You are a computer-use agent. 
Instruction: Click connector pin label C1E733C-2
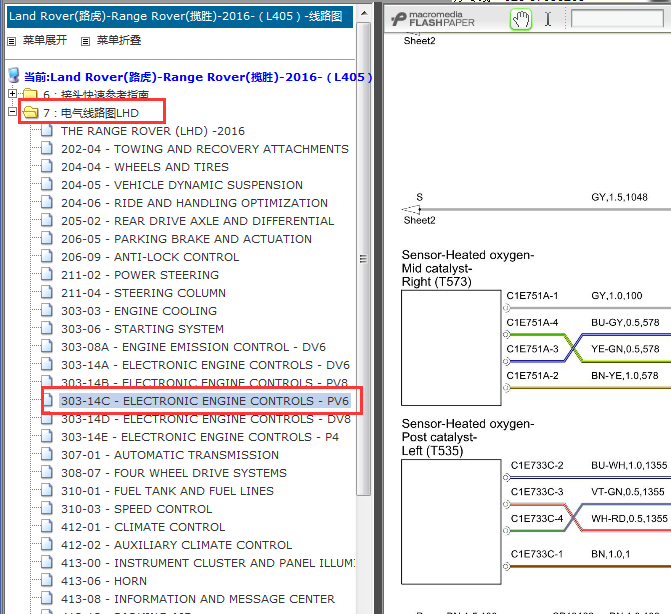pos(537,465)
